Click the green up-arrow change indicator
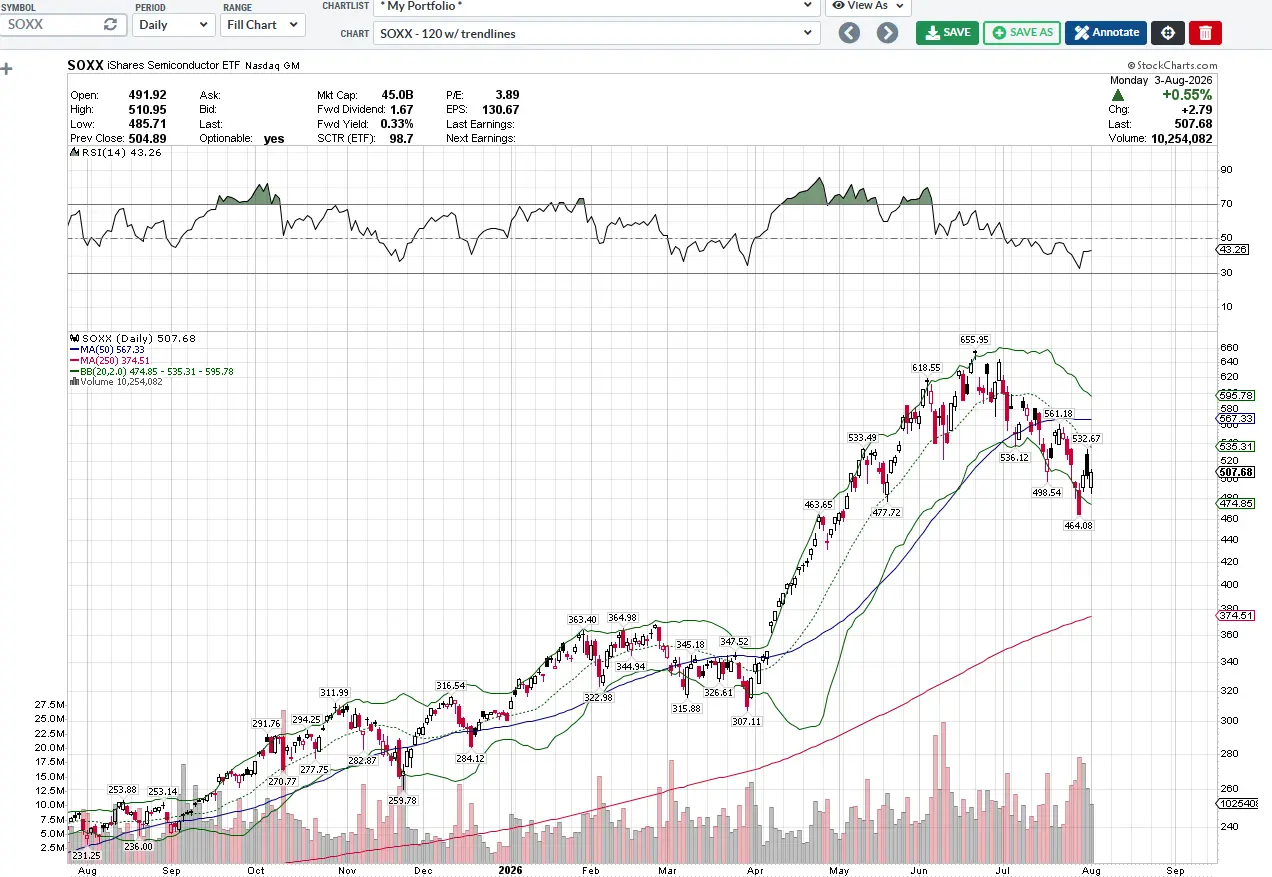This screenshot has width=1272, height=877. [1118, 95]
